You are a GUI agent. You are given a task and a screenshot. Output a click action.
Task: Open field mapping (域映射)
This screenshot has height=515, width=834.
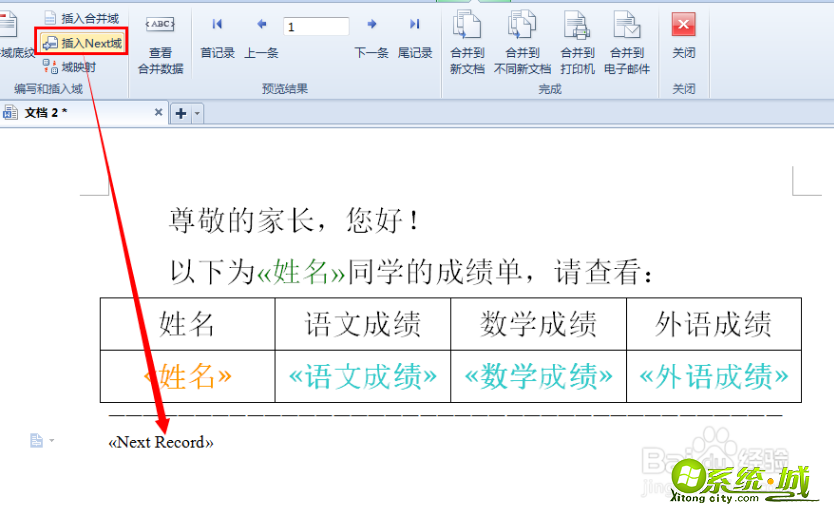(69, 67)
